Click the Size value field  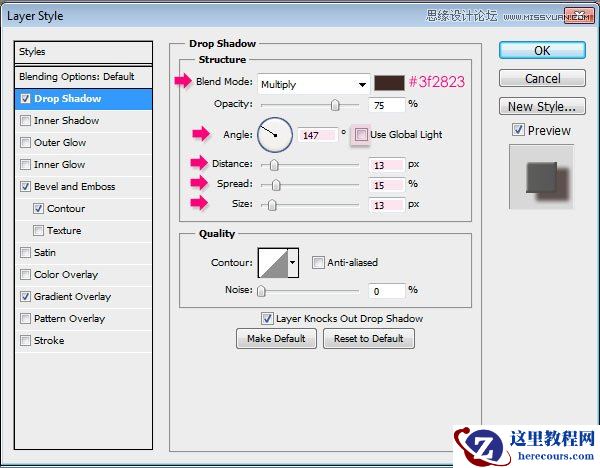[386, 205]
